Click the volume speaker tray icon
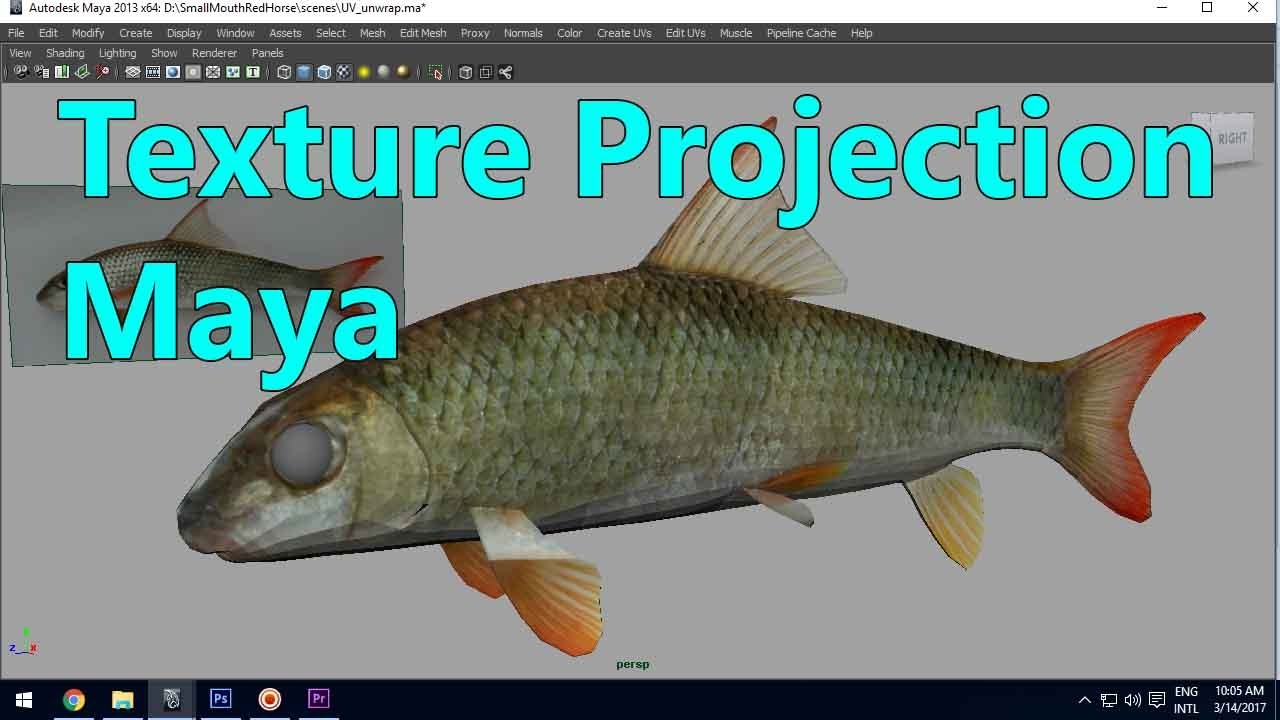The height and width of the screenshot is (720, 1280). pyautogui.click(x=1133, y=700)
